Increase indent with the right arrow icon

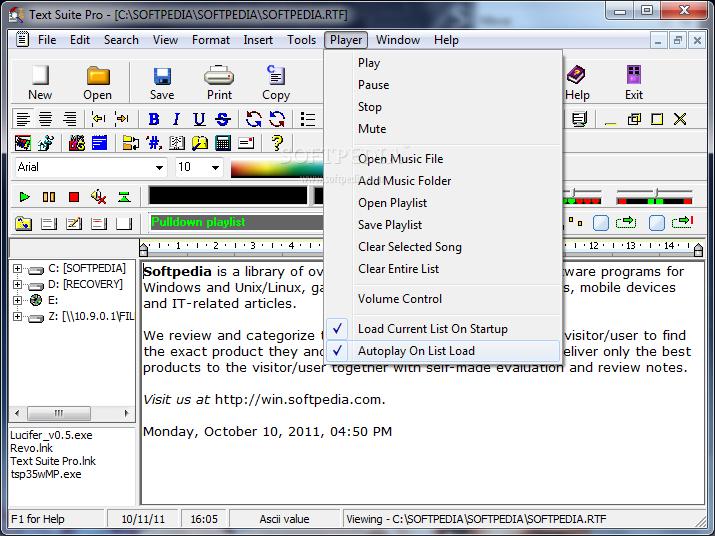(x=122, y=119)
